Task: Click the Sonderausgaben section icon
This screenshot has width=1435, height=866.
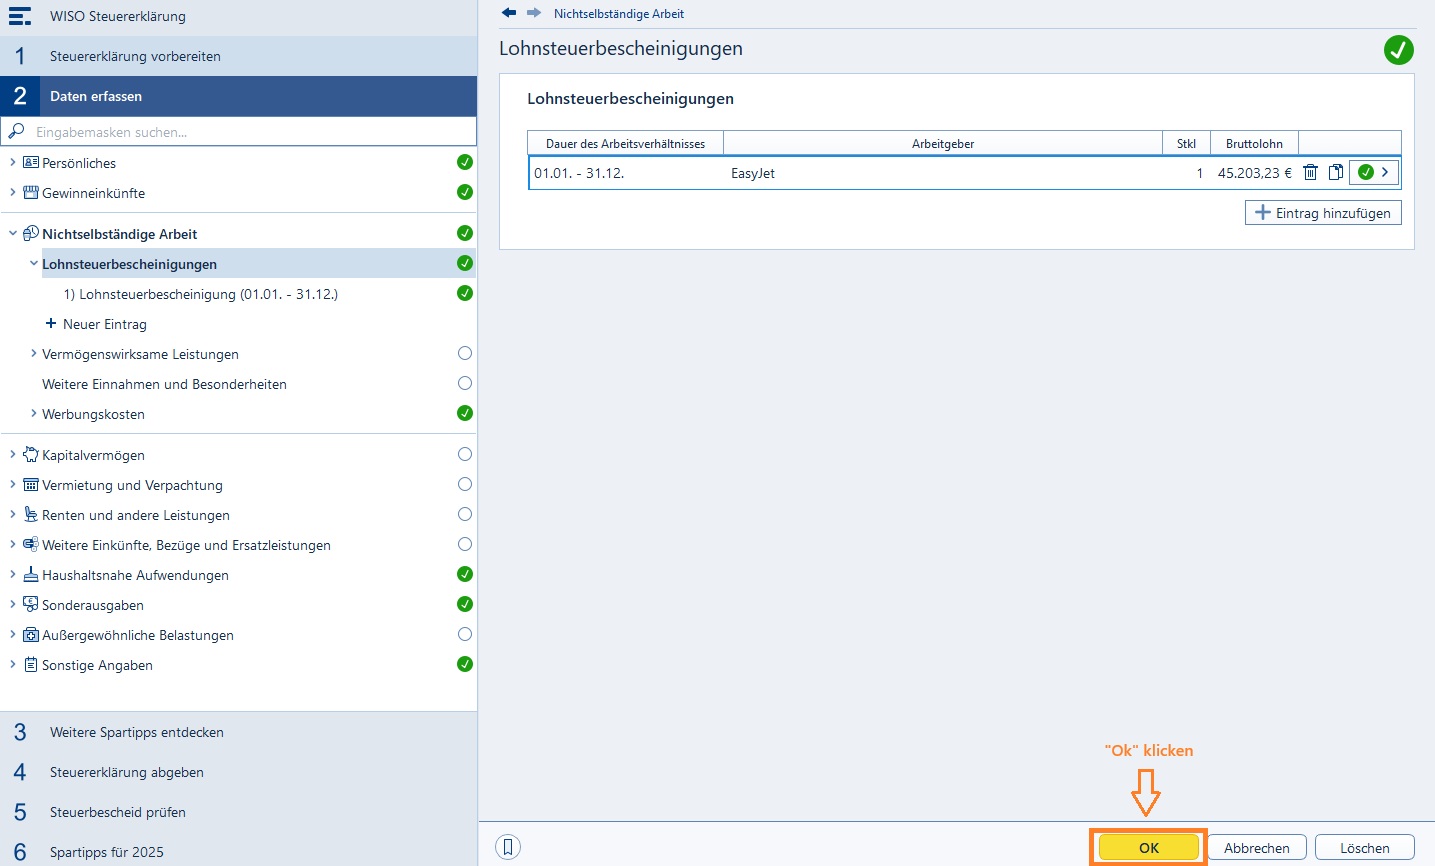Action: (31, 604)
